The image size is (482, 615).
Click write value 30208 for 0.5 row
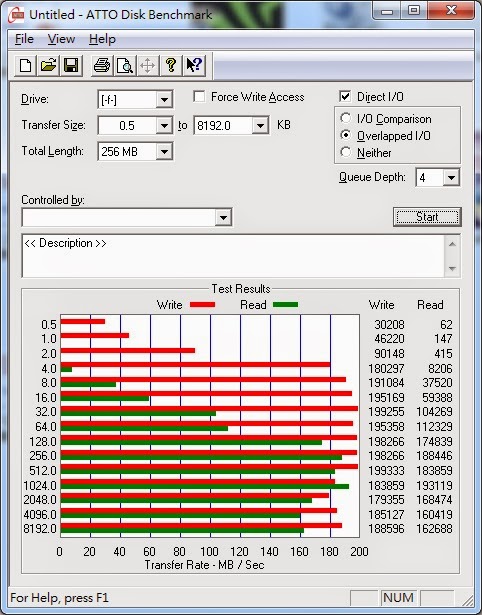click(389, 324)
